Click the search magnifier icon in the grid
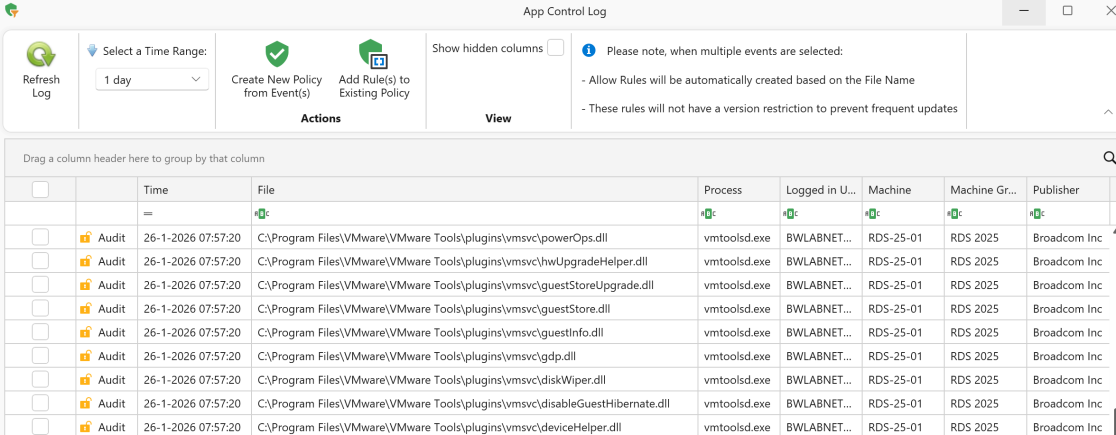This screenshot has width=1116, height=435. point(1110,157)
